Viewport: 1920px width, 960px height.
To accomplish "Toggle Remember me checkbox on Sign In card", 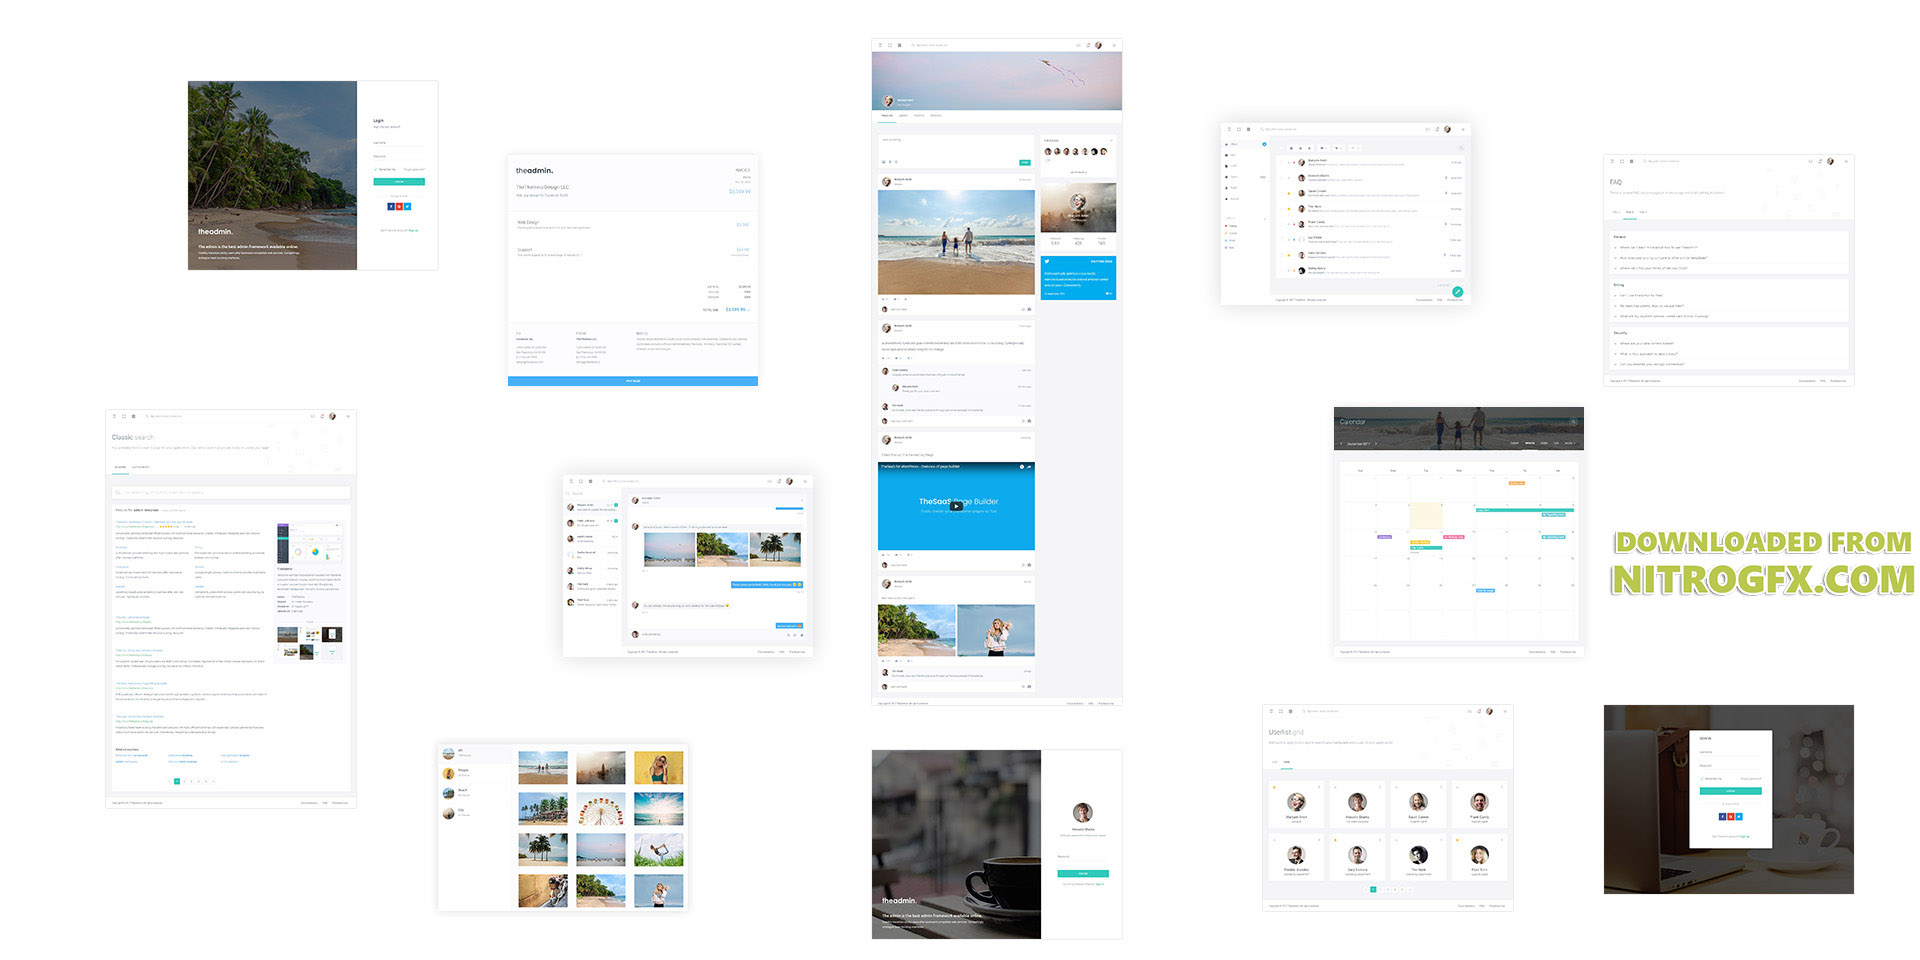I will [x=1701, y=778].
